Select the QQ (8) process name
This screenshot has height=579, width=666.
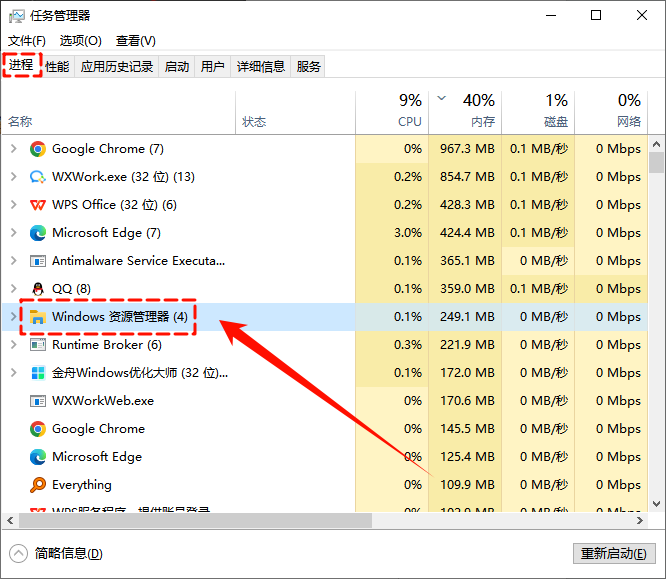[71, 289]
